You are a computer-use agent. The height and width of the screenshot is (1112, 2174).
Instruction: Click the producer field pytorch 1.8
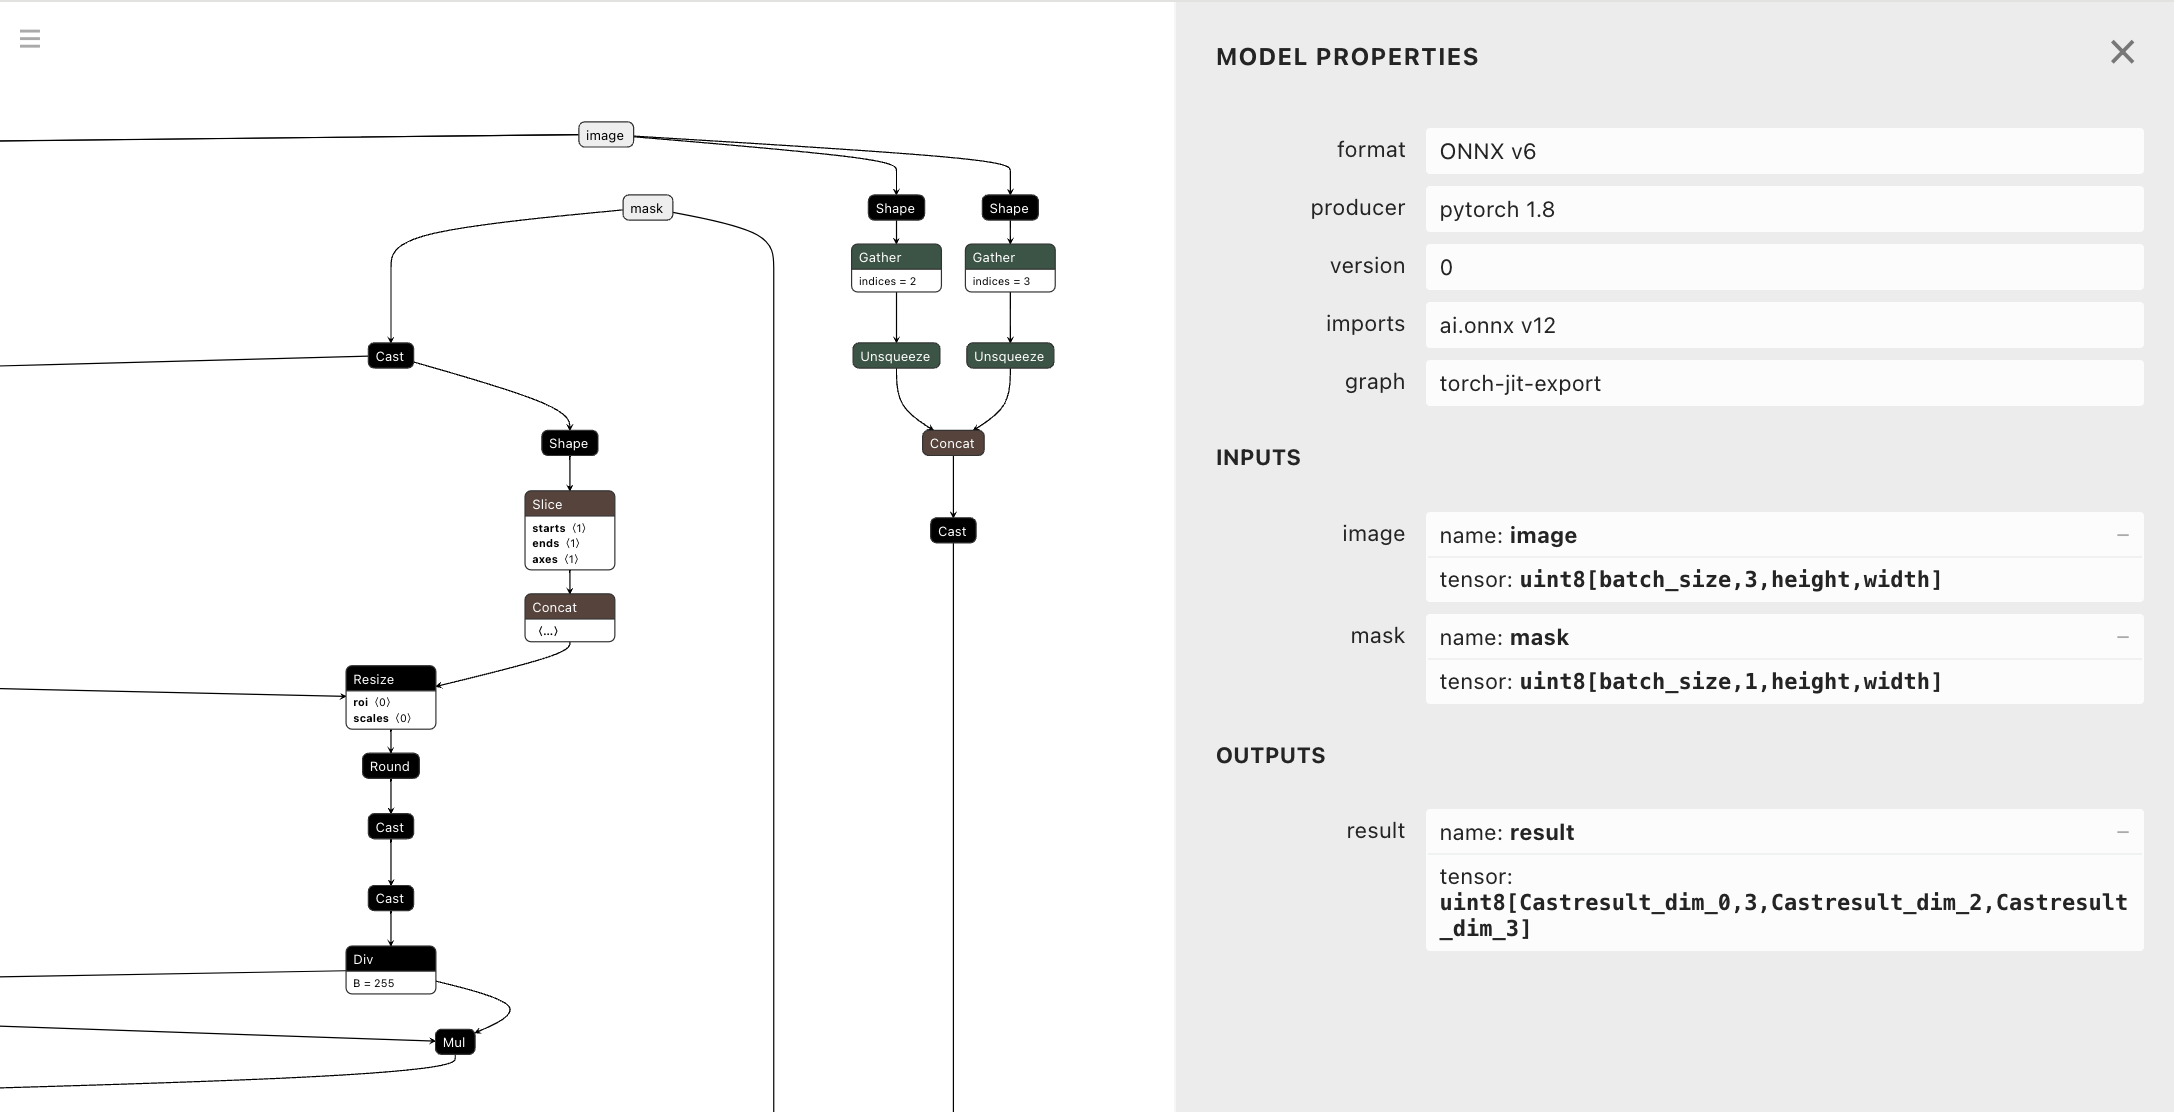coord(1784,209)
